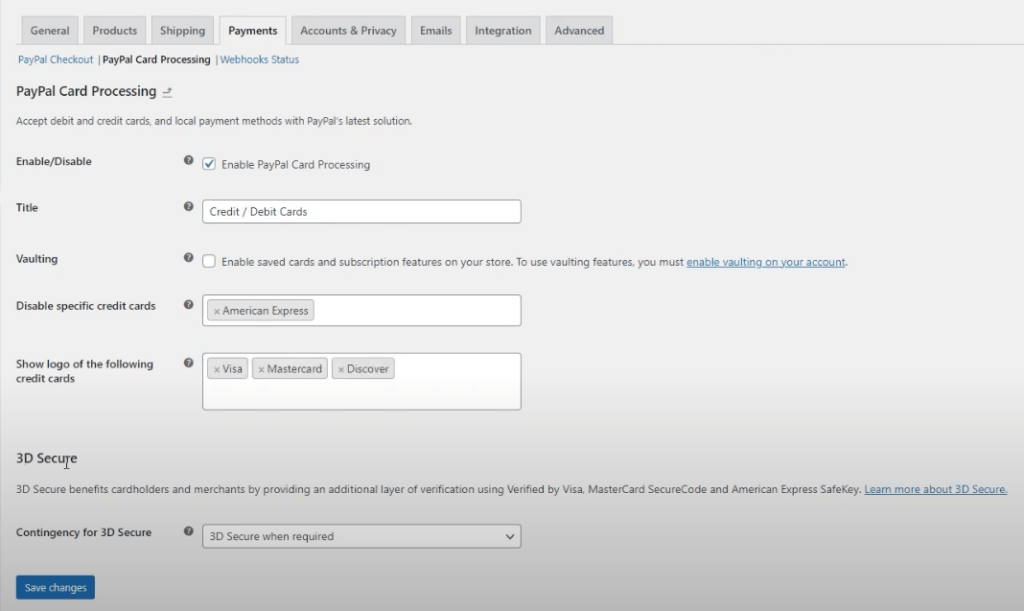The image size is (1024, 611).
Task: Open the Contingency for 3D Secure dropdown
Action: (361, 537)
